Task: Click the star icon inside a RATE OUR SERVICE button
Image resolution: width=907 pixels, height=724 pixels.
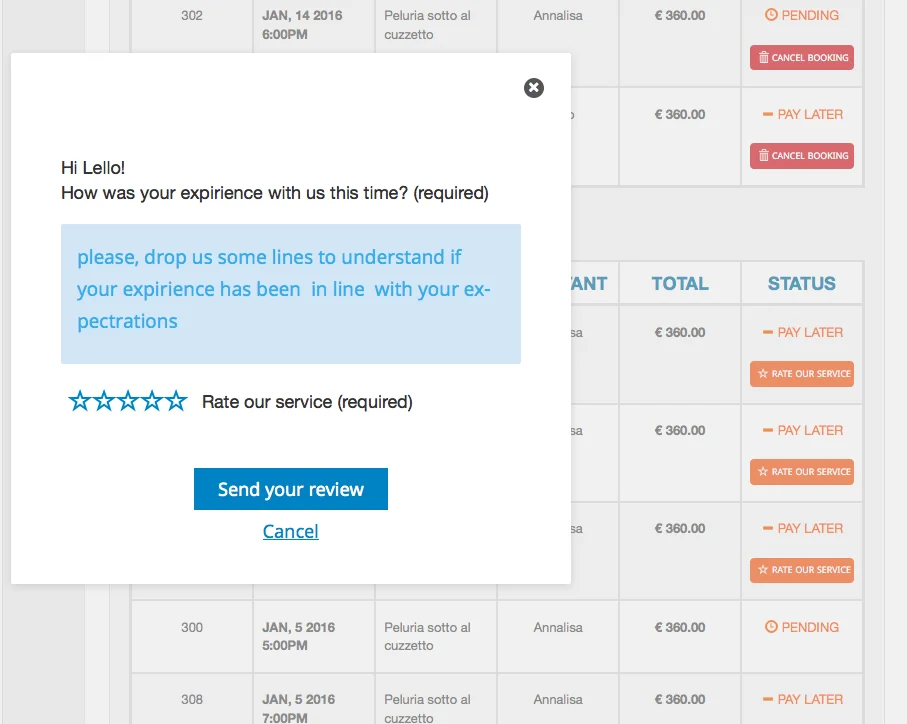Action: tap(761, 374)
